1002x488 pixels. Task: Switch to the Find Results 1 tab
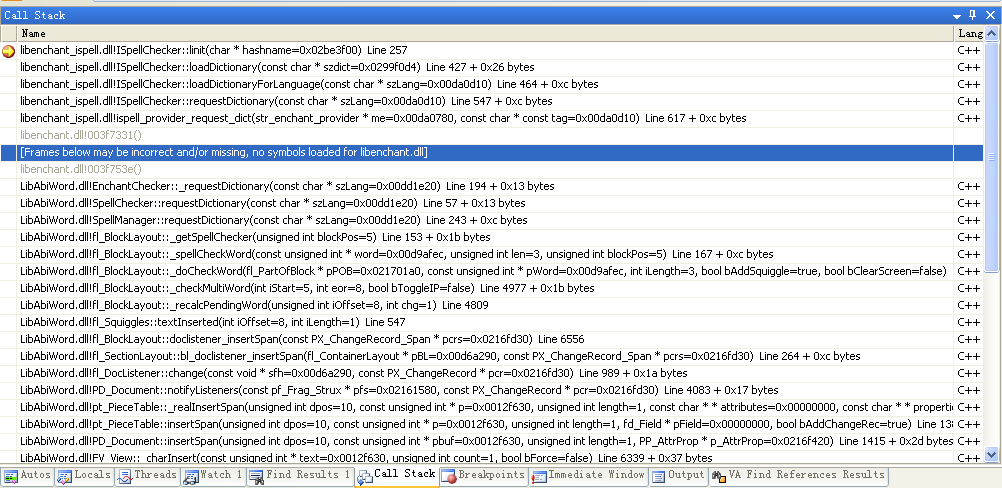click(300, 475)
